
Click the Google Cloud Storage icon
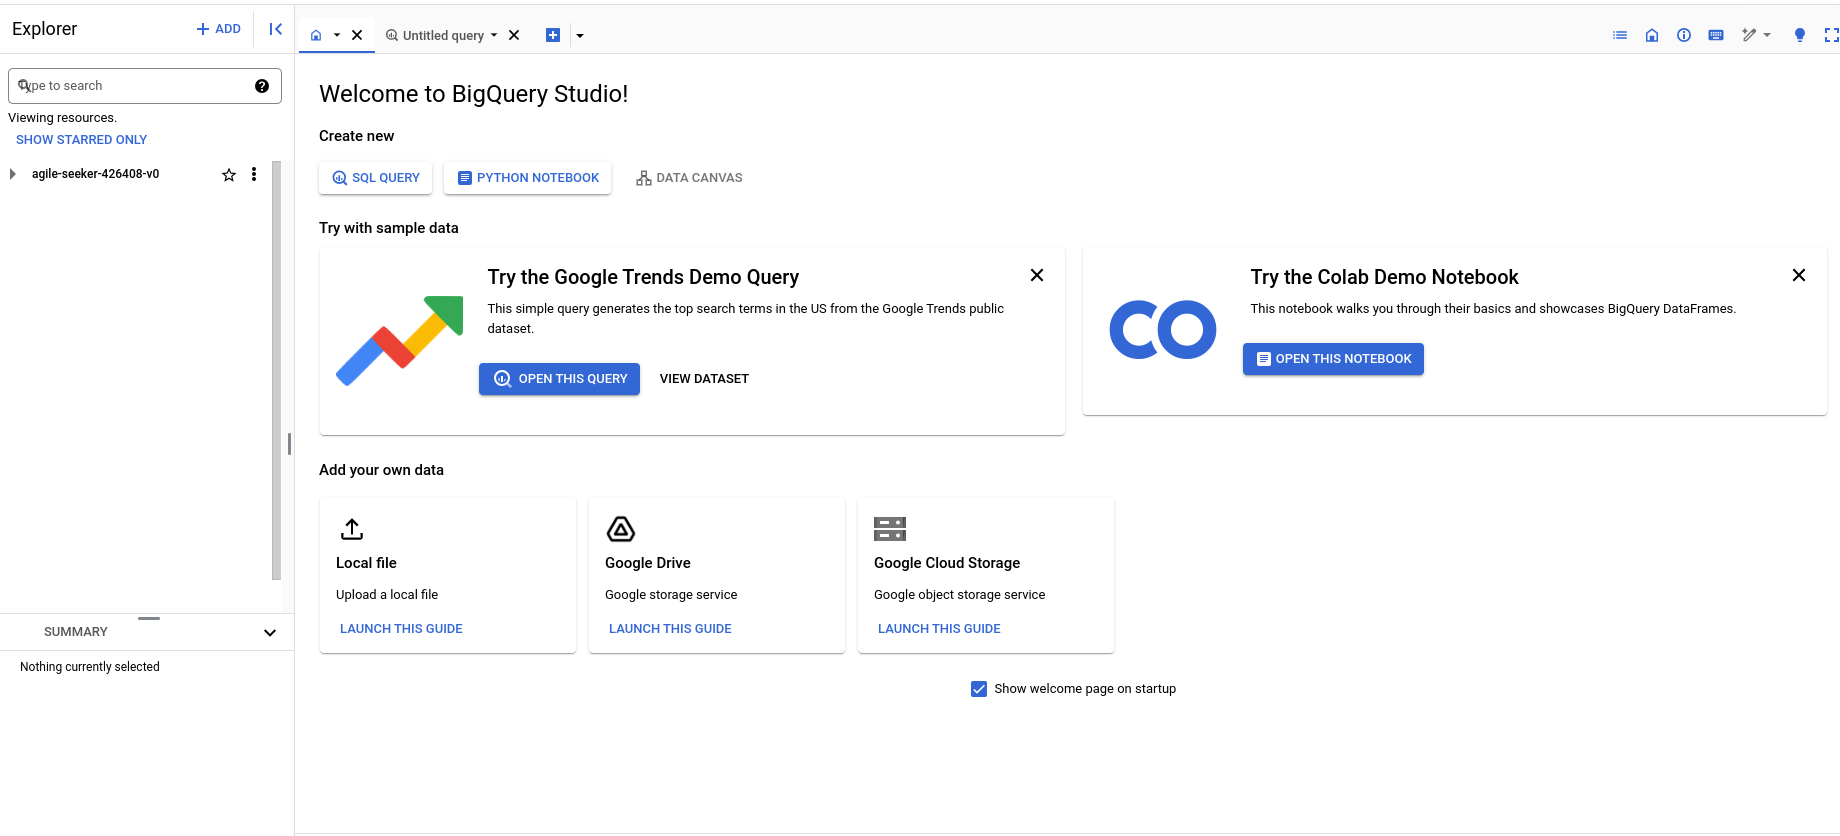890,528
